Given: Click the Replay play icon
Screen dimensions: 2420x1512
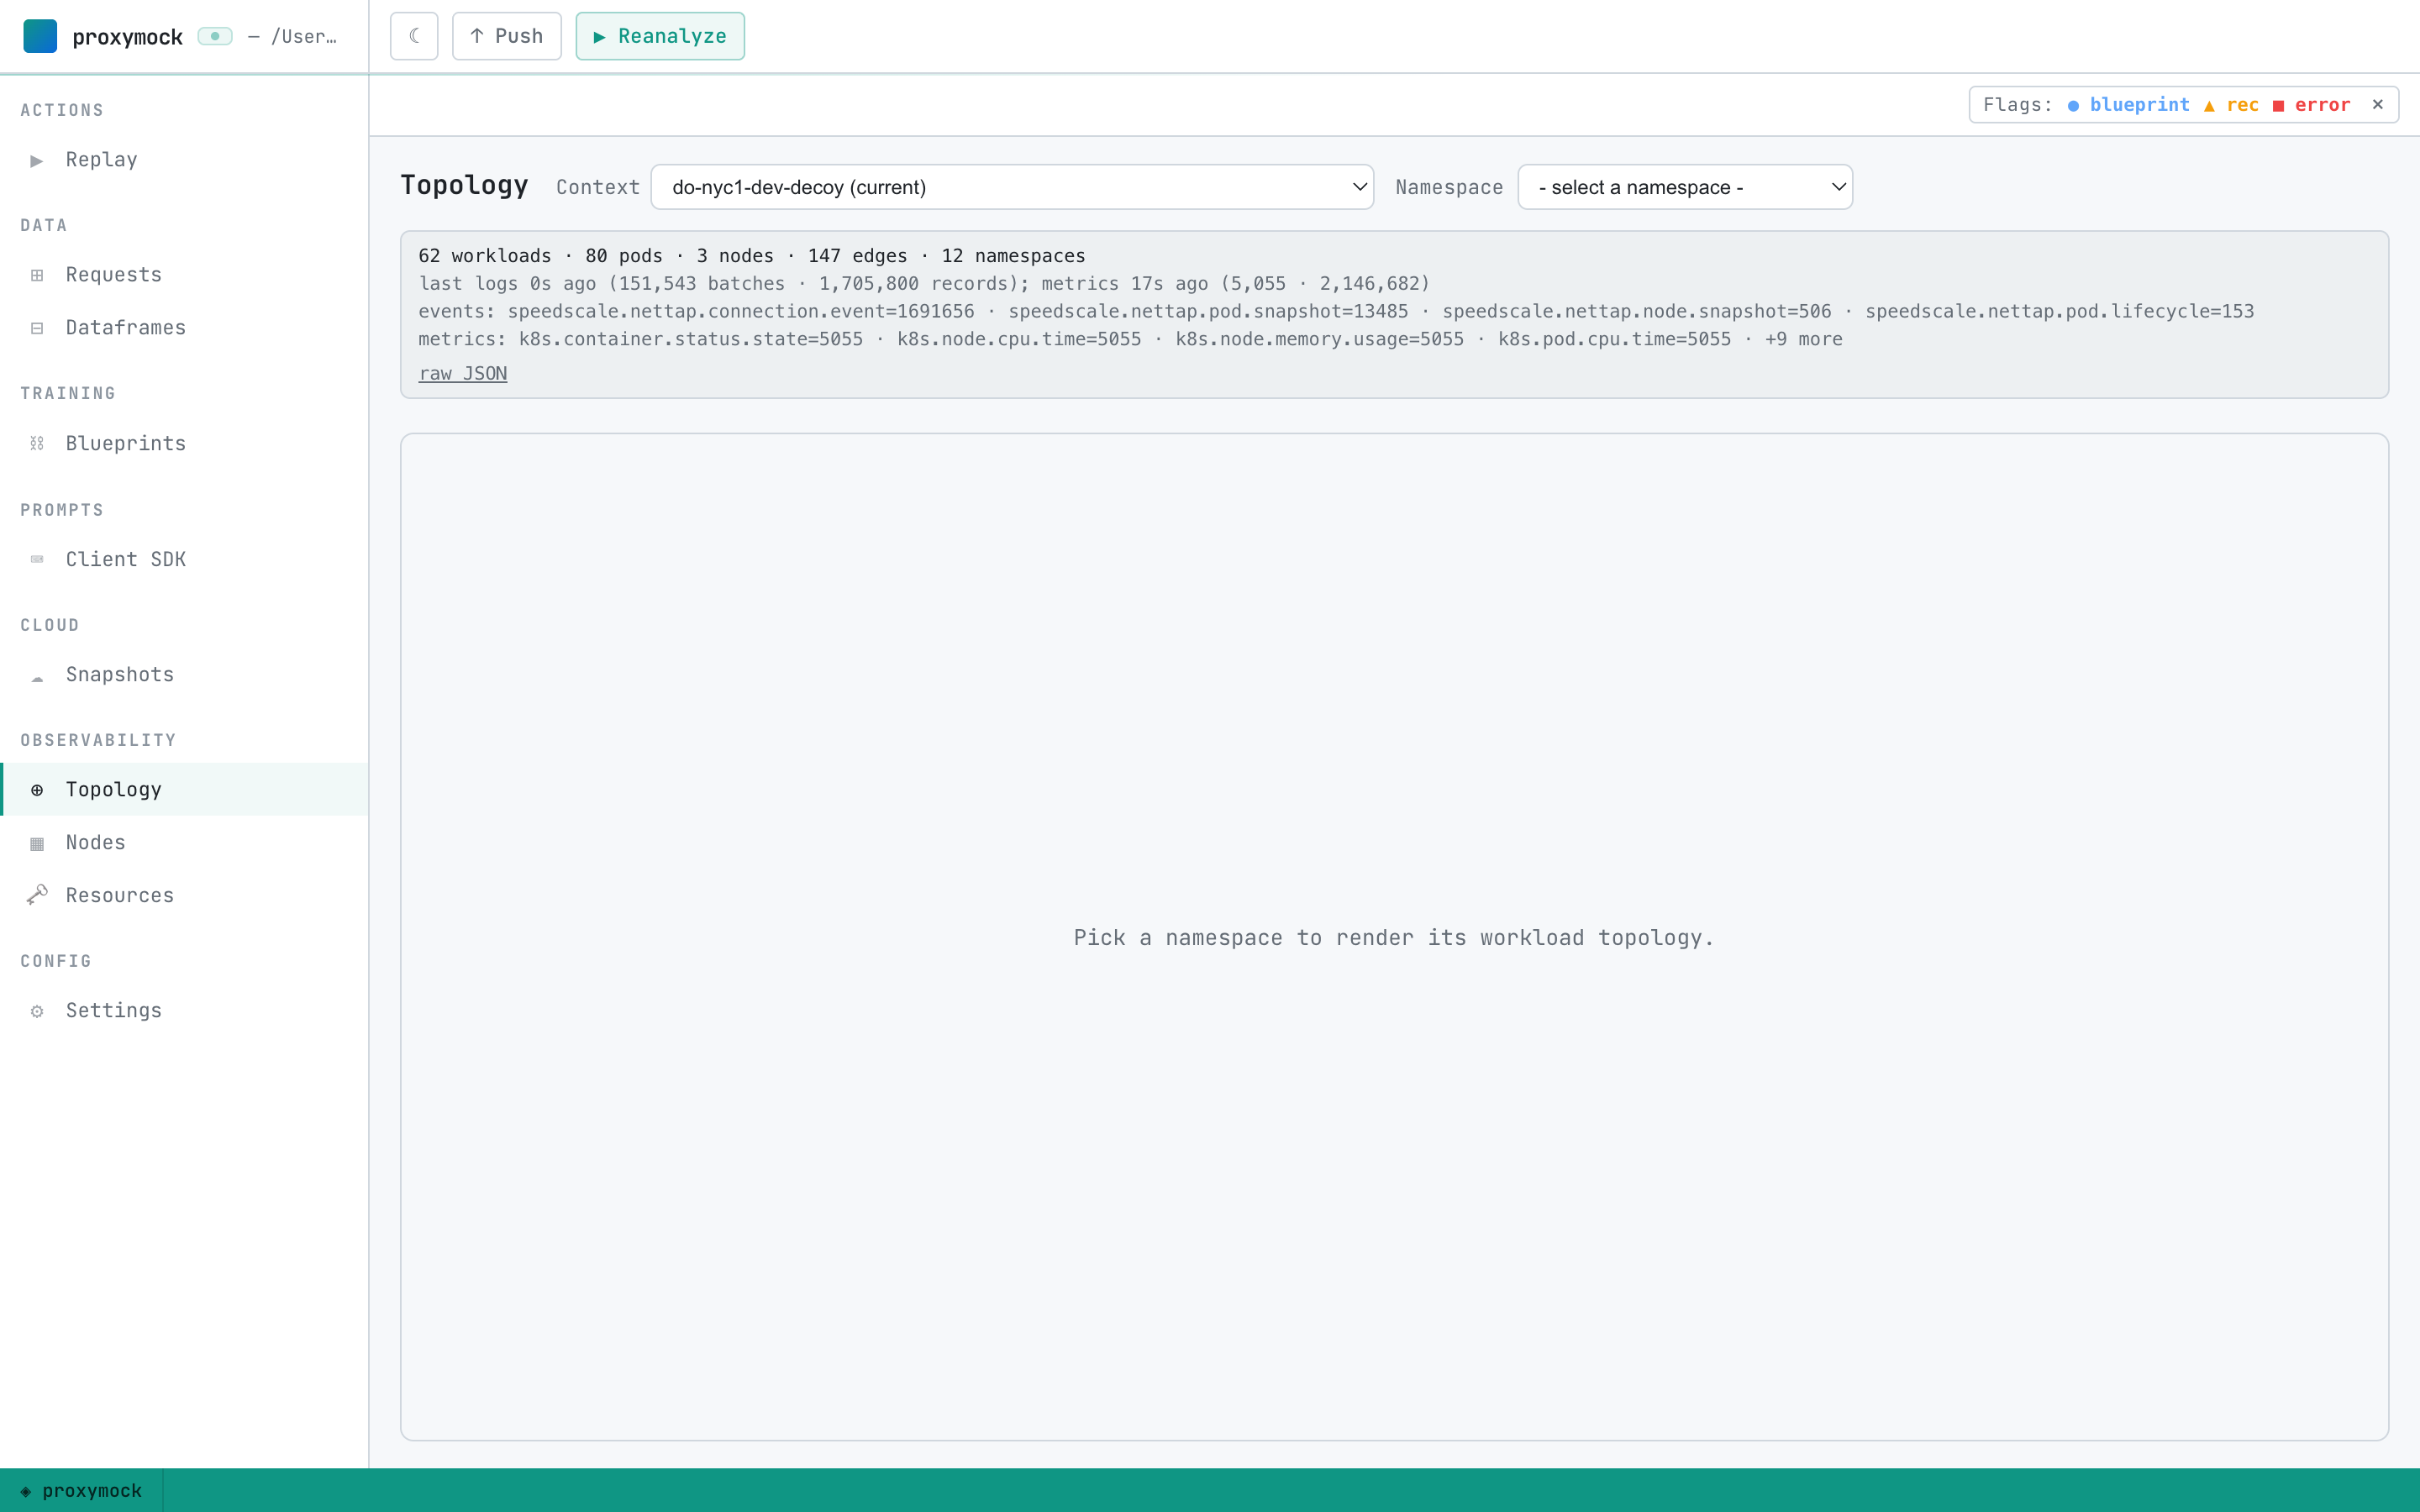Looking at the screenshot, I should 37,160.
